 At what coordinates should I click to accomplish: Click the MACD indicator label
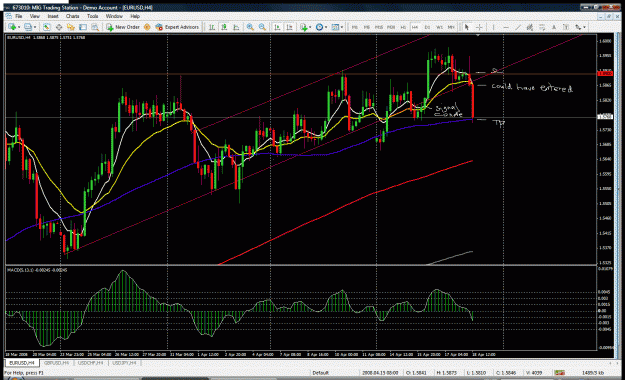[x=37, y=270]
